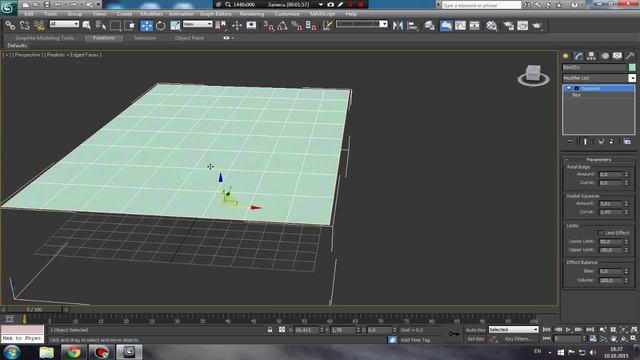640x360 pixels.
Task: Click the Mirror tool icon
Action: [398, 26]
